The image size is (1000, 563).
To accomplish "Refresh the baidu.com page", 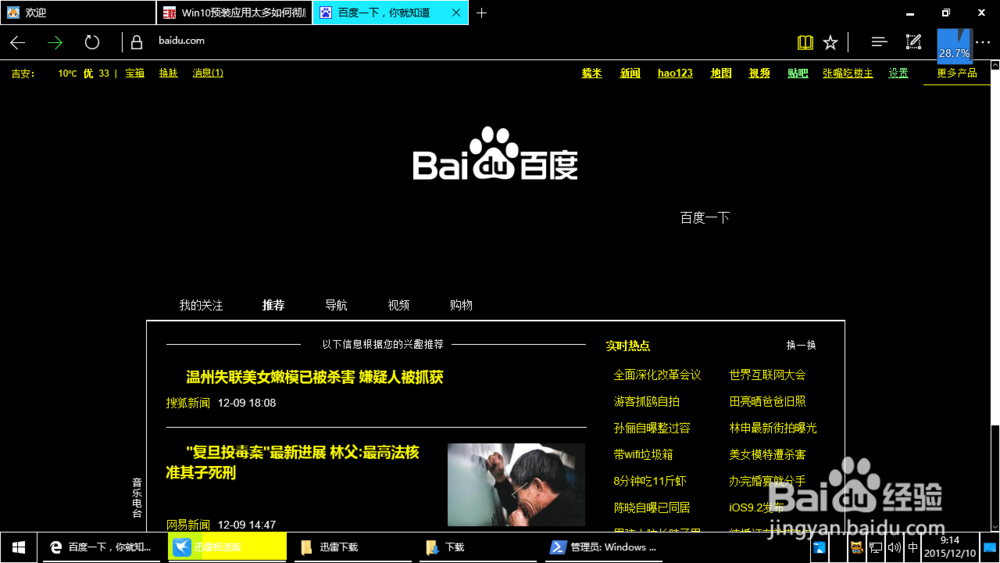I will pos(92,42).
